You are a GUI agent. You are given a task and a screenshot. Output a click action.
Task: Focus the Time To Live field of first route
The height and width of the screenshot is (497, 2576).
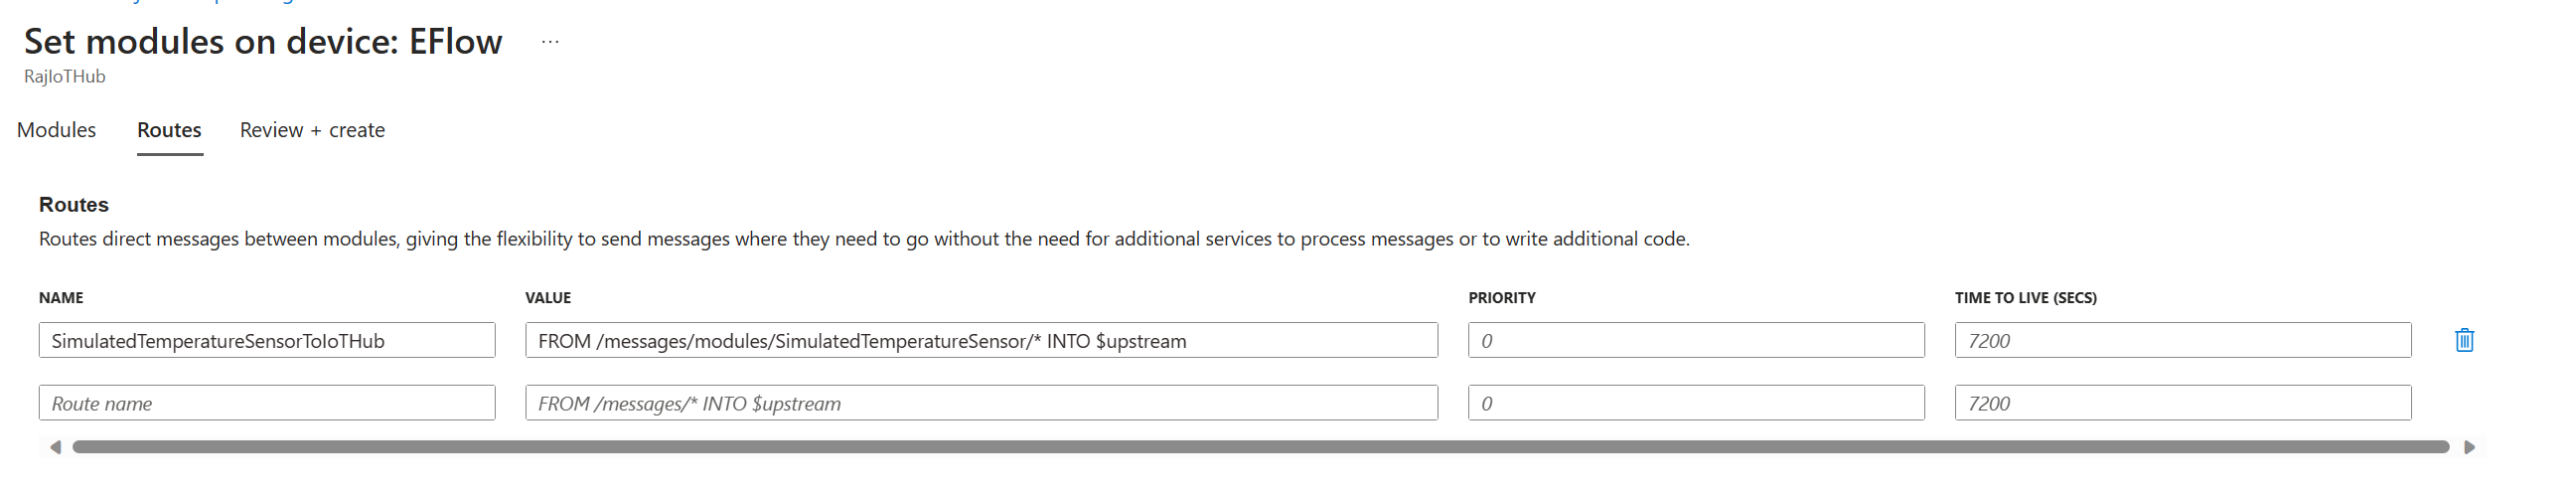(2183, 340)
